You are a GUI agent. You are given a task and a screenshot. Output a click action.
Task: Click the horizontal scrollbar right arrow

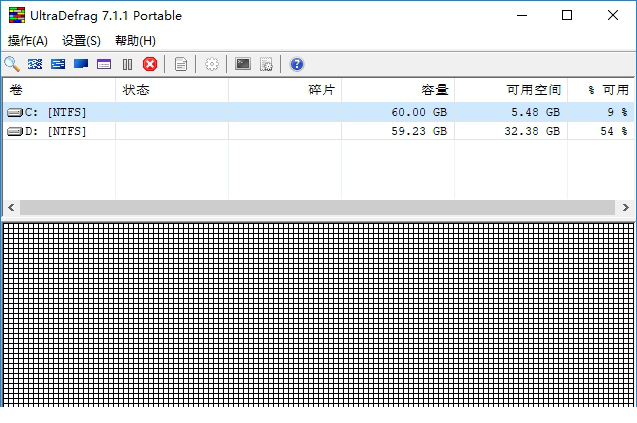(x=626, y=208)
